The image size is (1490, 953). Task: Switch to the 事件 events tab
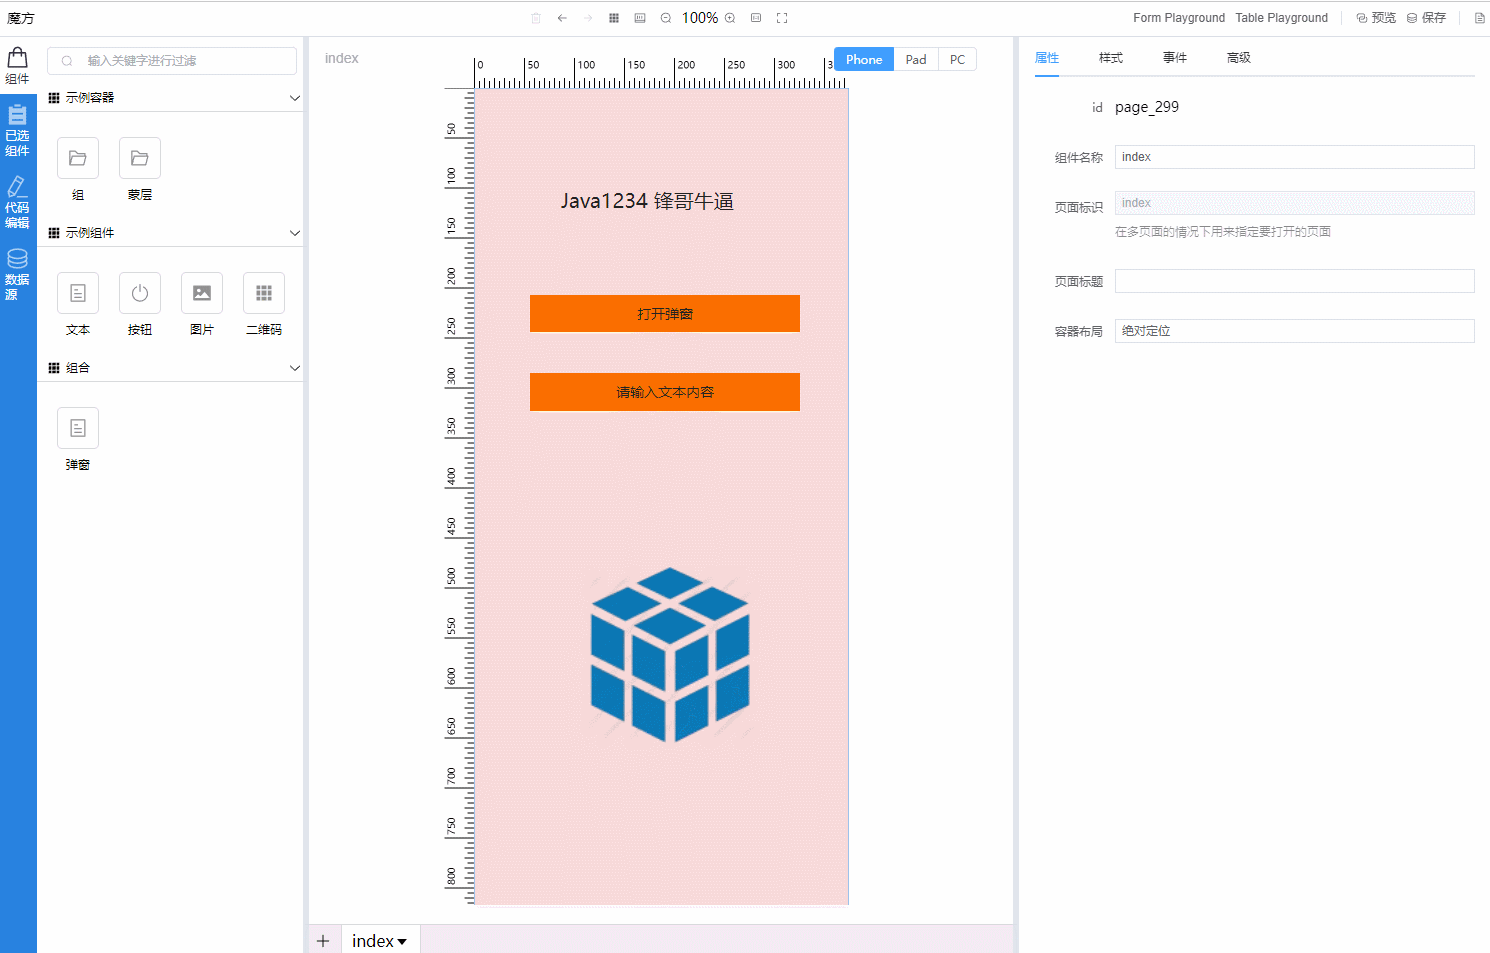click(x=1174, y=58)
